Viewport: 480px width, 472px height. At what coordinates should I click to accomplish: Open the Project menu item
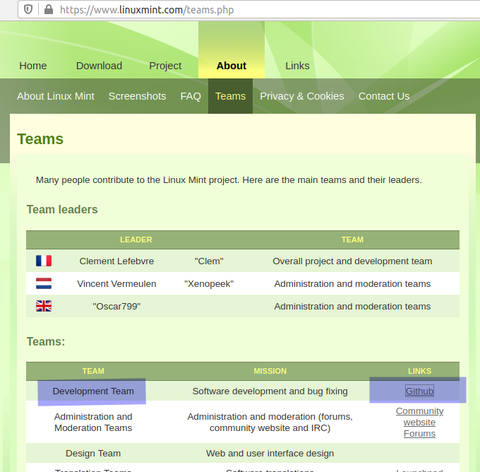165,66
